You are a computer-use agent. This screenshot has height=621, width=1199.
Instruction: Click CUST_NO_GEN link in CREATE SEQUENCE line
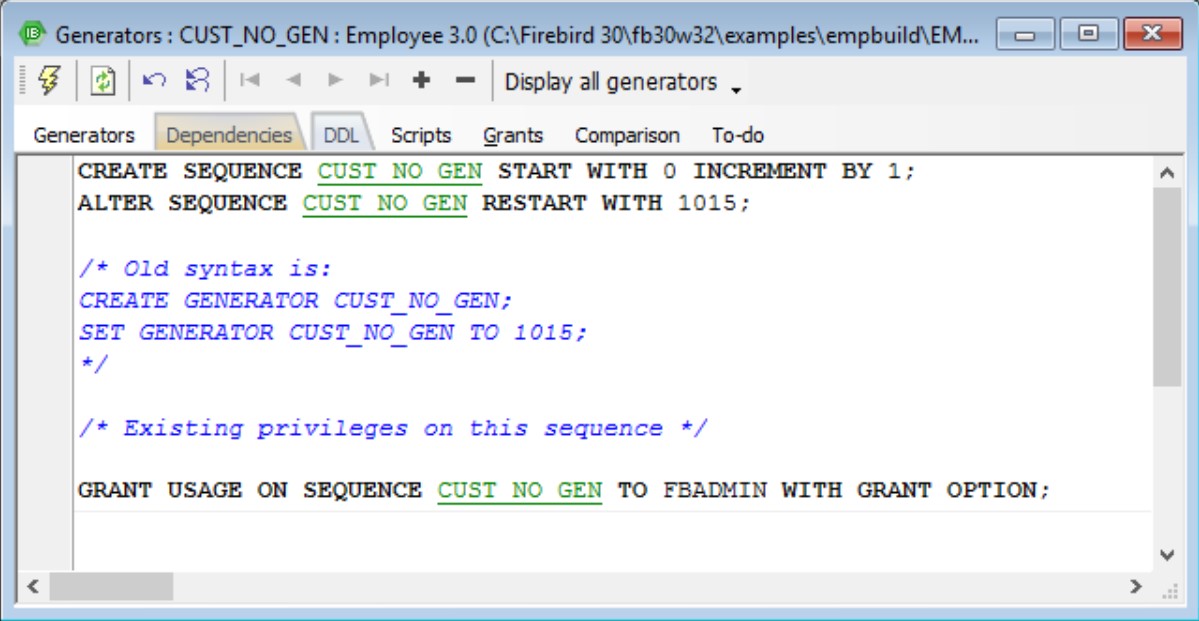pos(399,172)
